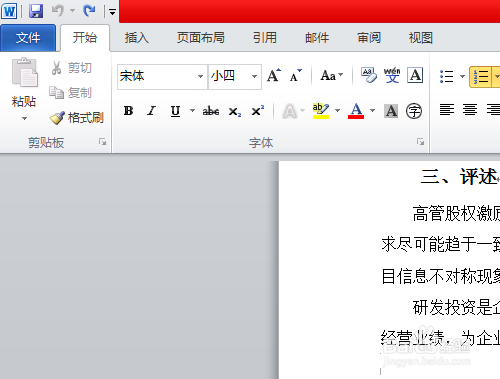
Task: Apply bullet list formatting
Action: click(x=447, y=76)
